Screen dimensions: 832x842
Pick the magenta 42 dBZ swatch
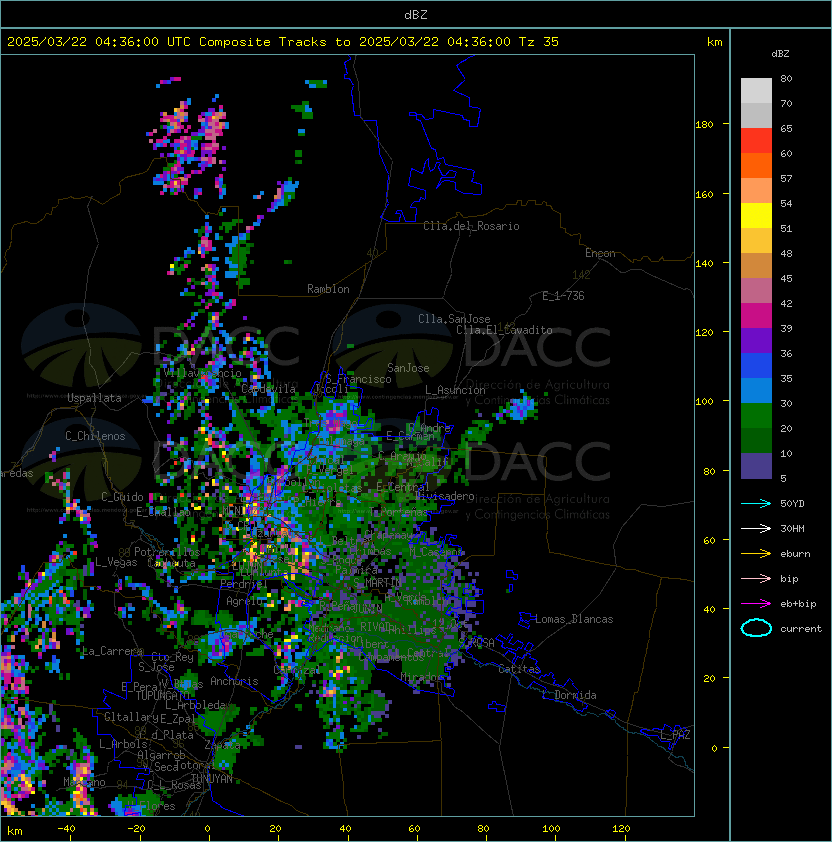click(756, 315)
